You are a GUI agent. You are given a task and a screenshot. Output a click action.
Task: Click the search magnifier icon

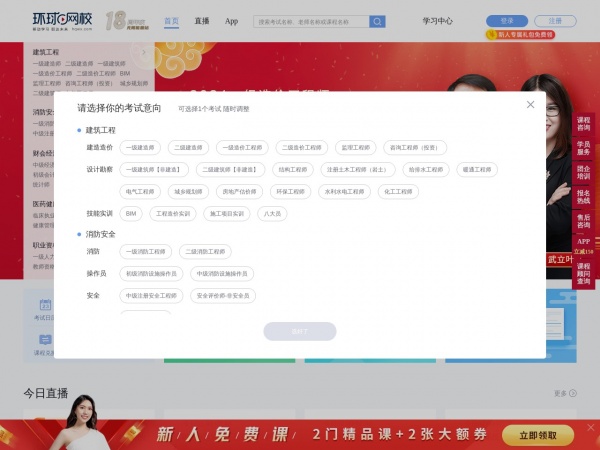point(377,21)
